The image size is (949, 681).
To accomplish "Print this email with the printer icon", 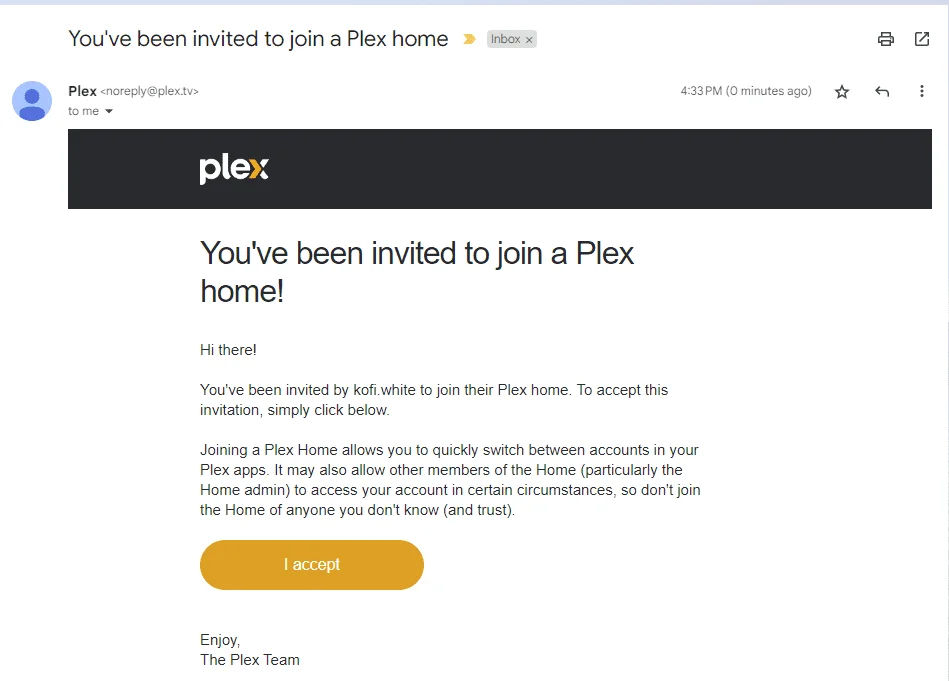I will coord(885,39).
